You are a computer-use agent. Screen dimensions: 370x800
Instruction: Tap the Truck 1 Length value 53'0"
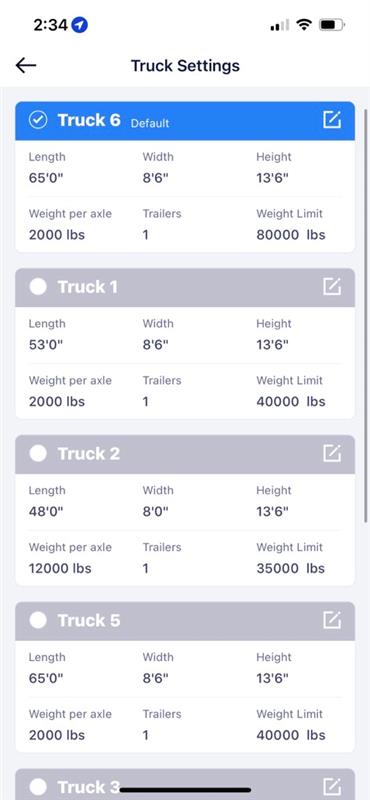pyautogui.click(x=45, y=345)
